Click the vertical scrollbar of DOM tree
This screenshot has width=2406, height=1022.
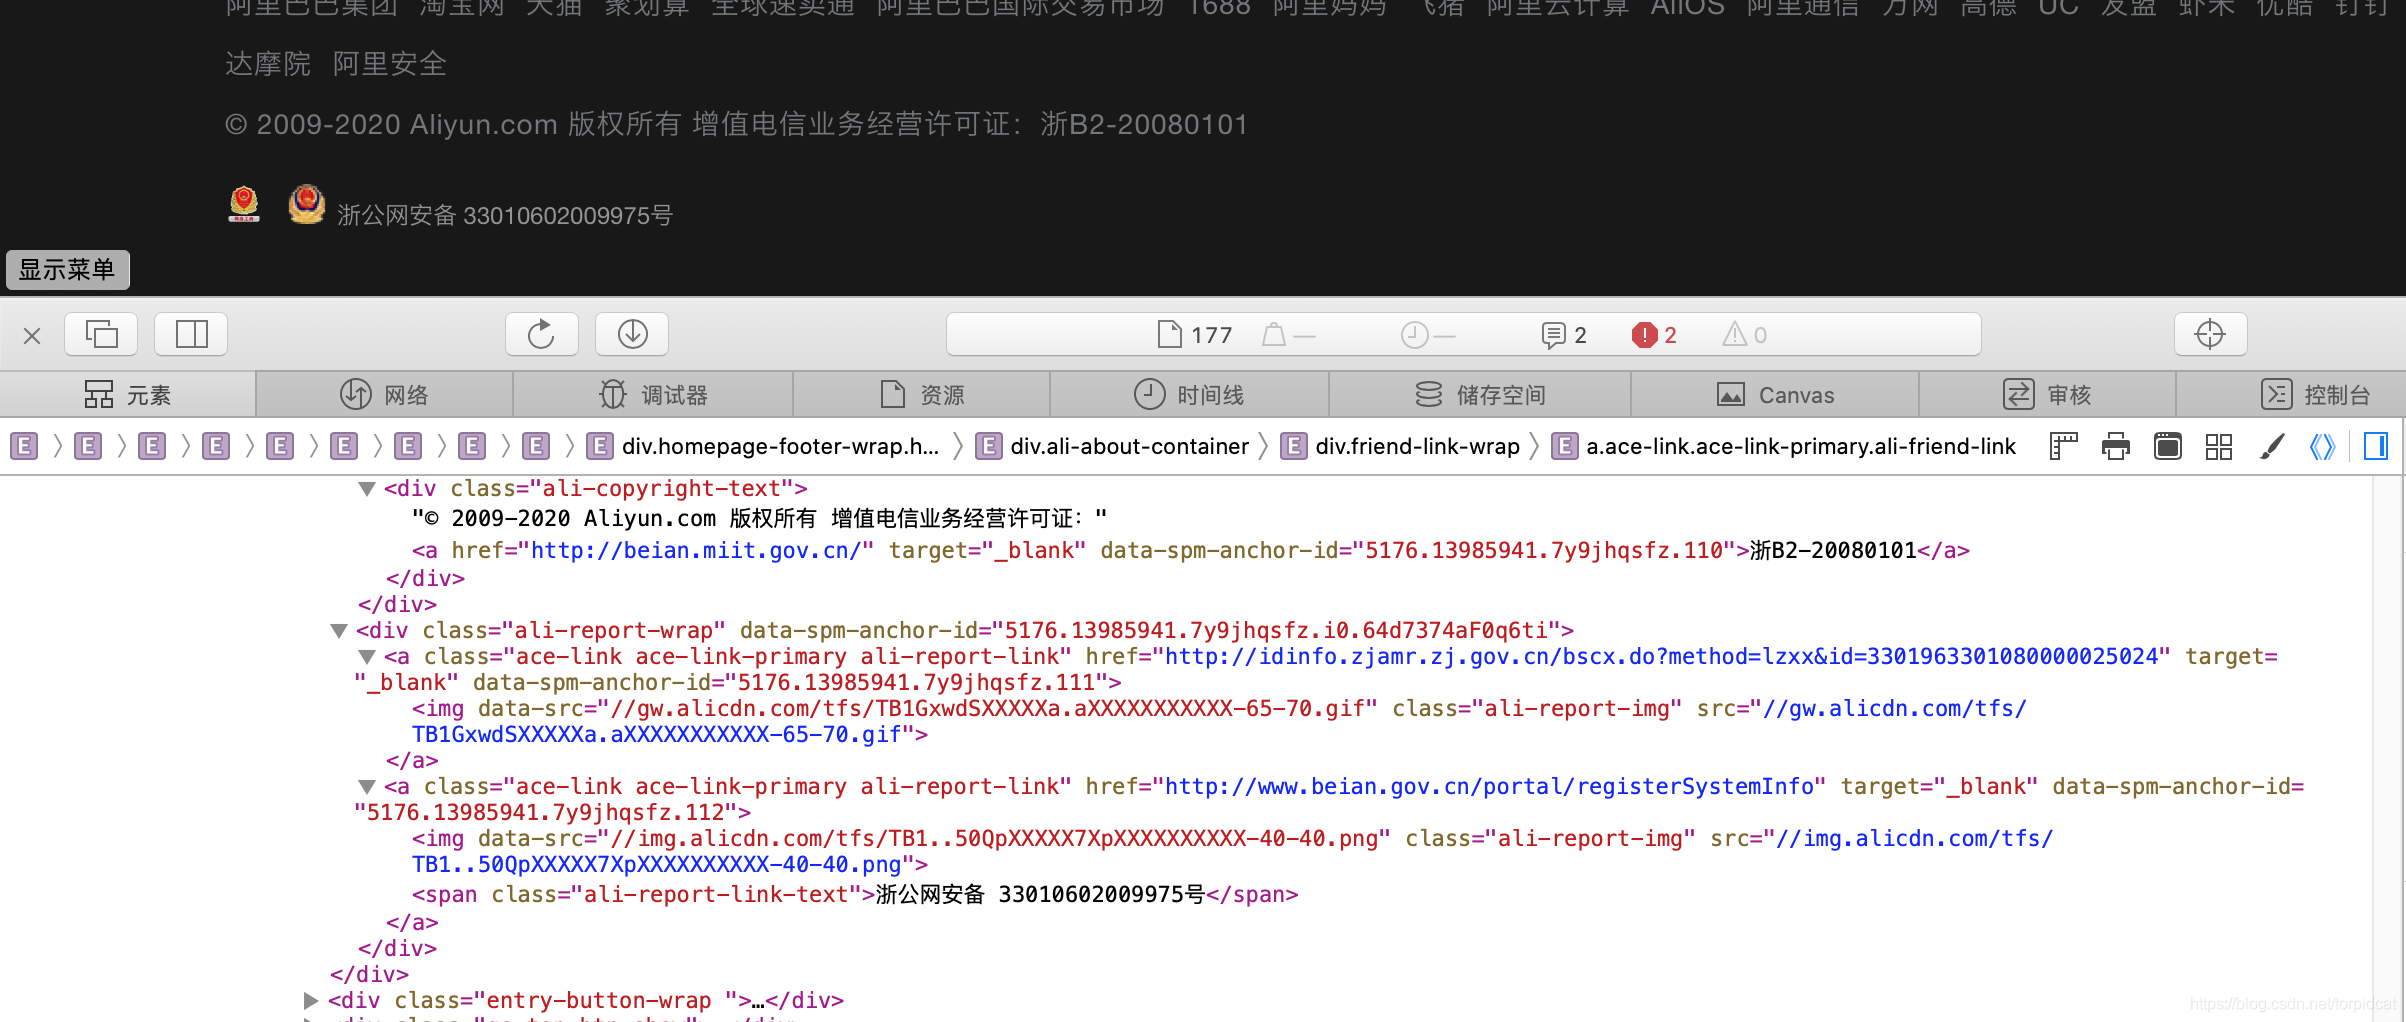[x=2388, y=748]
